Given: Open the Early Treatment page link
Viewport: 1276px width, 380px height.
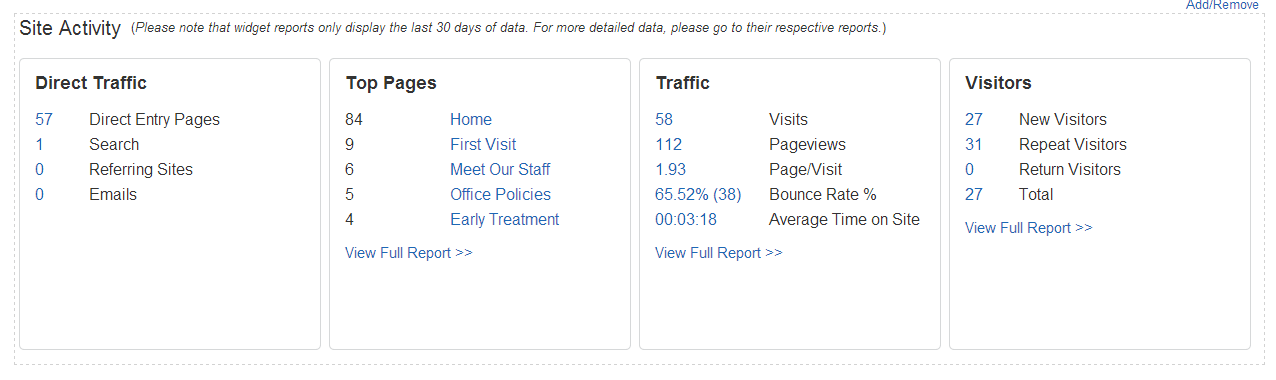Looking at the screenshot, I should 504,219.
